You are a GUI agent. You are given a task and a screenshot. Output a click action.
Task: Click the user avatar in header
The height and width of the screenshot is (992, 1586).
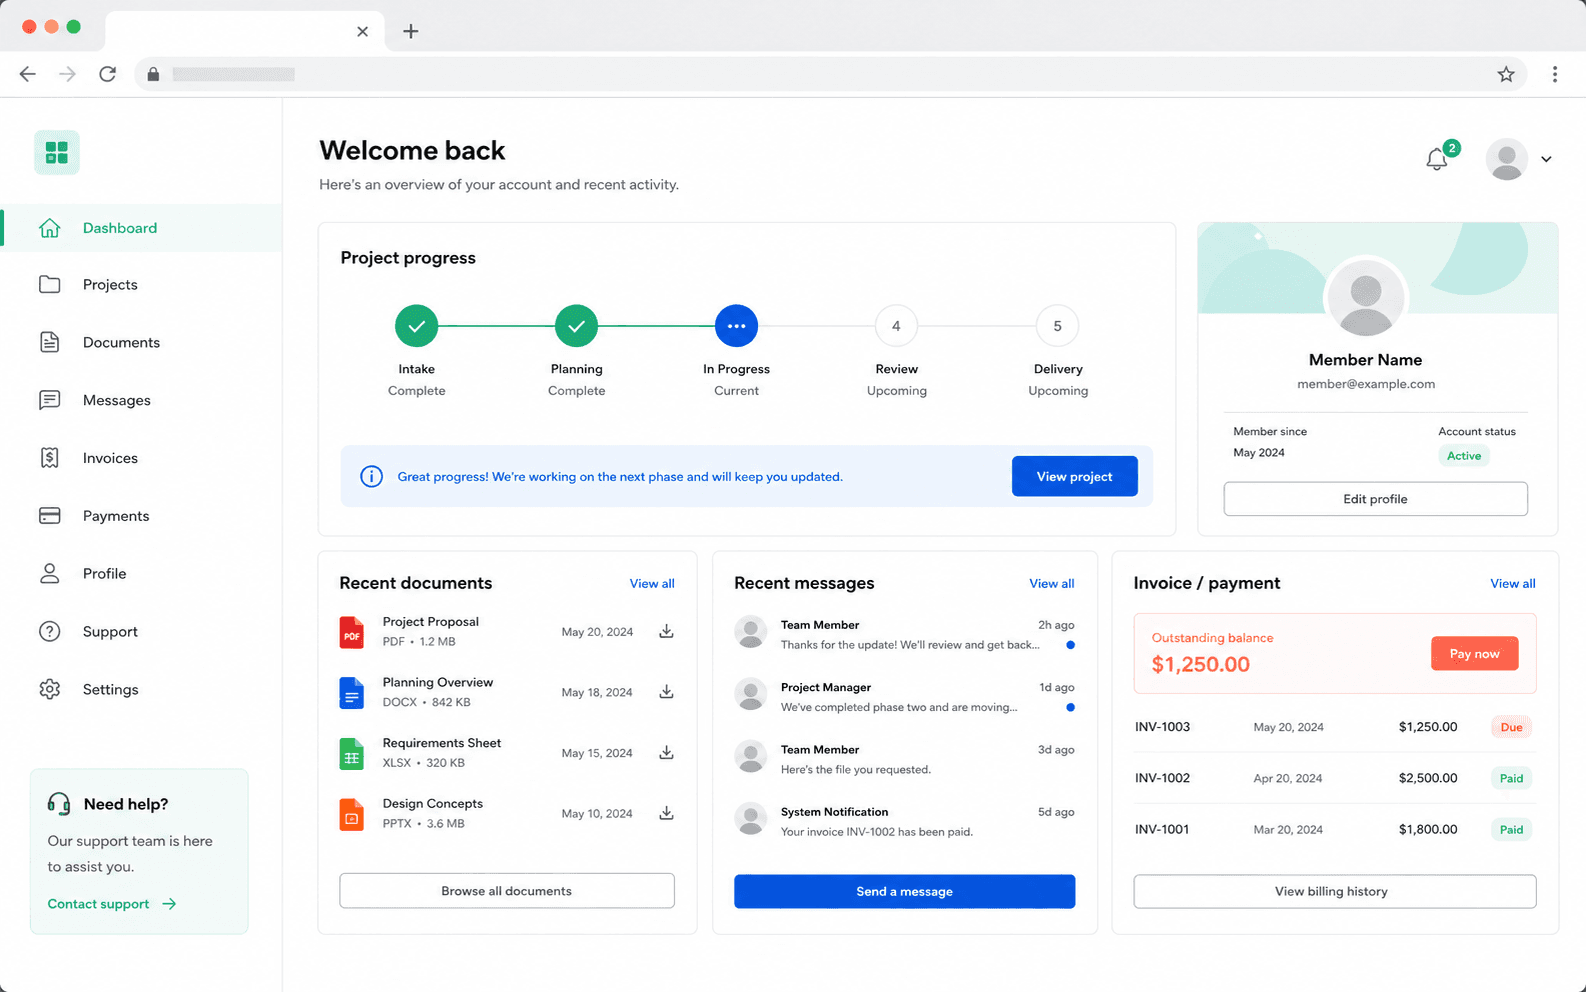[1506, 159]
